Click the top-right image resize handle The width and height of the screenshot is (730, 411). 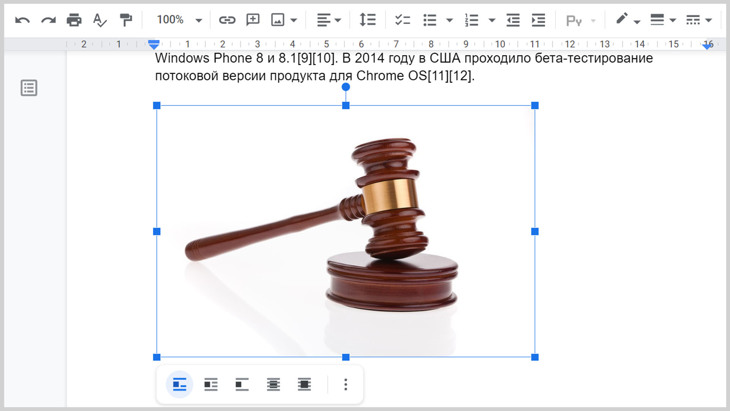pos(535,106)
